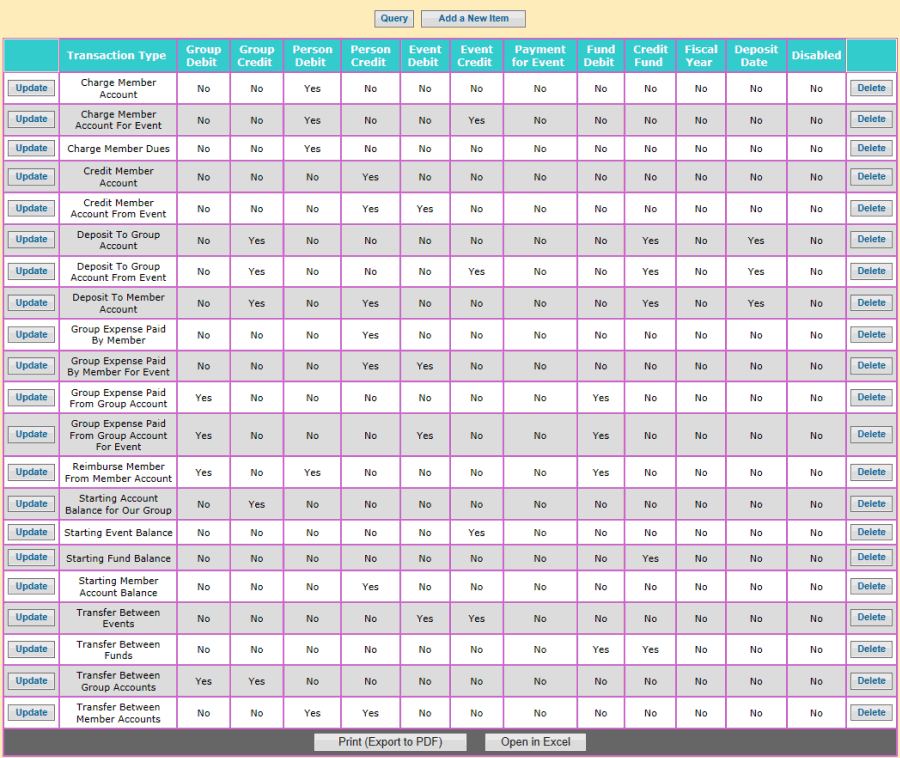The image size is (900, 758).
Task: Delete Group Expense Paid From Group Account For Event
Action: pyautogui.click(x=871, y=434)
